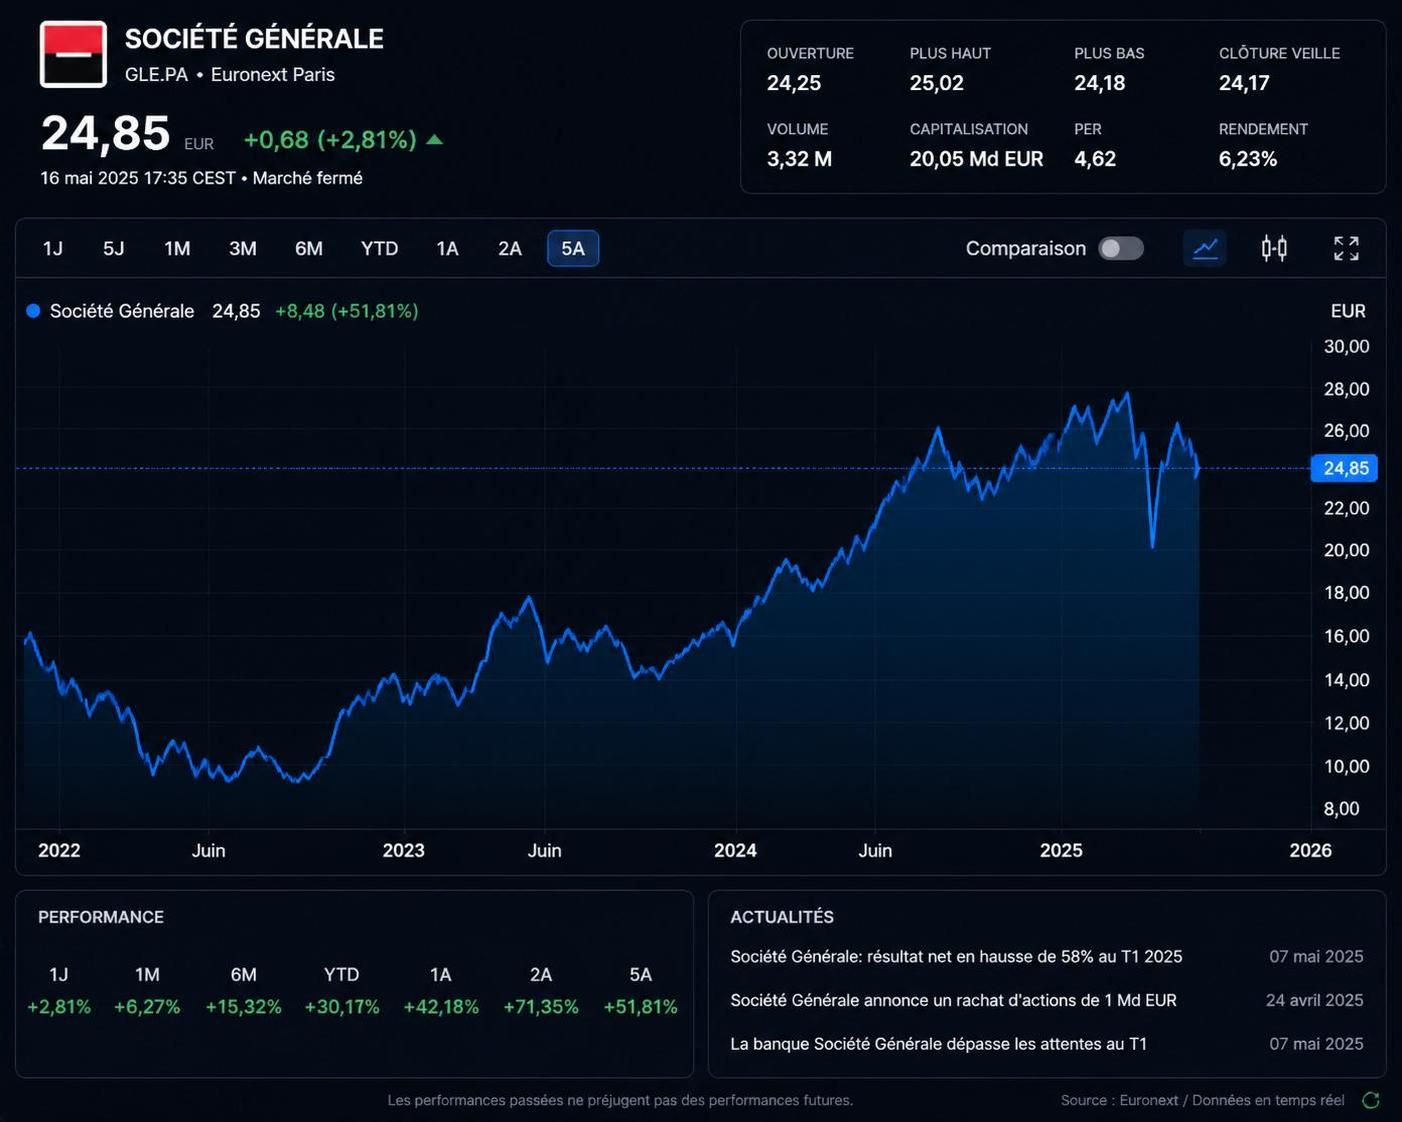Click the 24,85 blue price marker on axis

tap(1344, 468)
